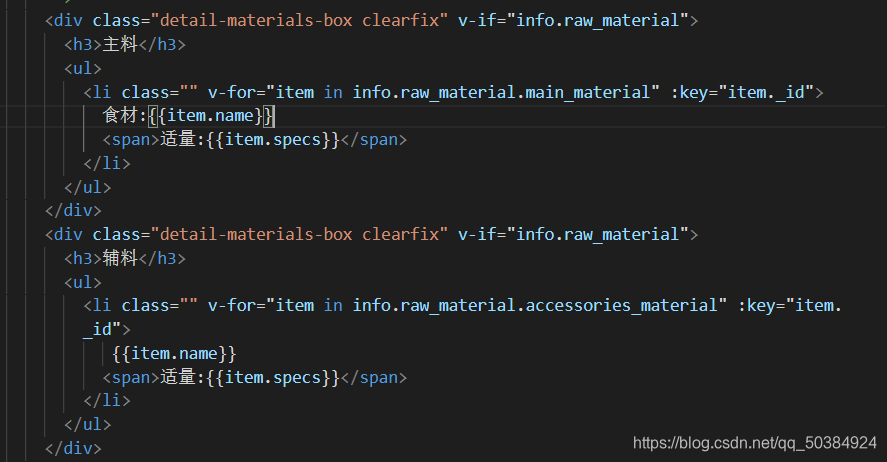Click the :key="item._id" attribute in main list

(x=742, y=92)
